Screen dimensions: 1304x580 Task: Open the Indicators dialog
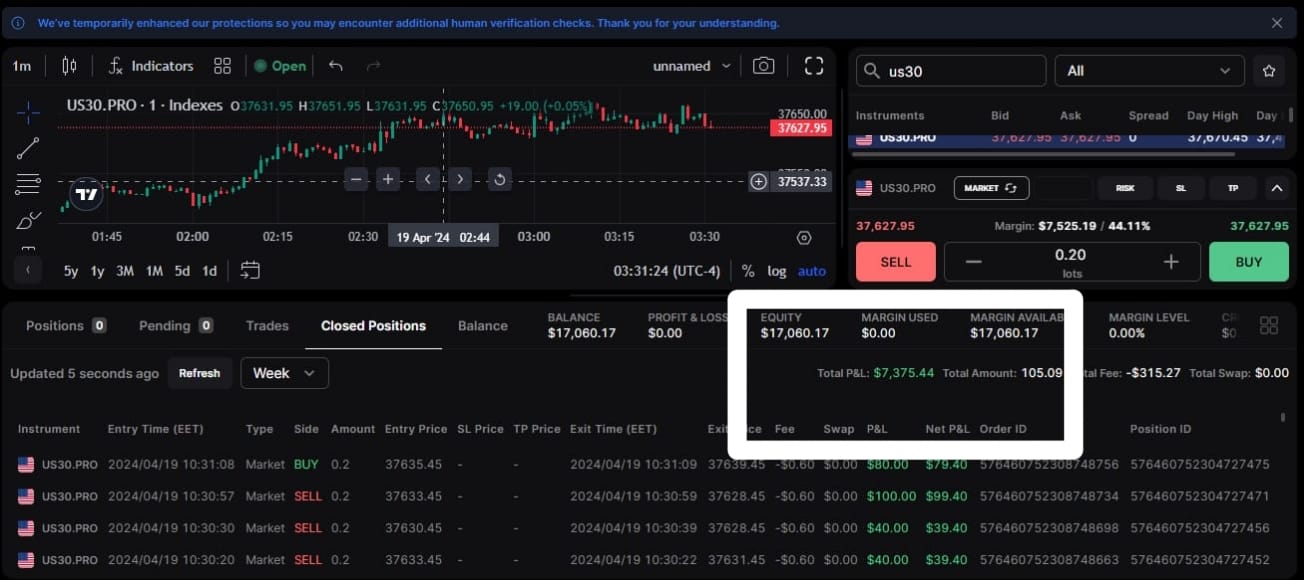pyautogui.click(x=151, y=66)
